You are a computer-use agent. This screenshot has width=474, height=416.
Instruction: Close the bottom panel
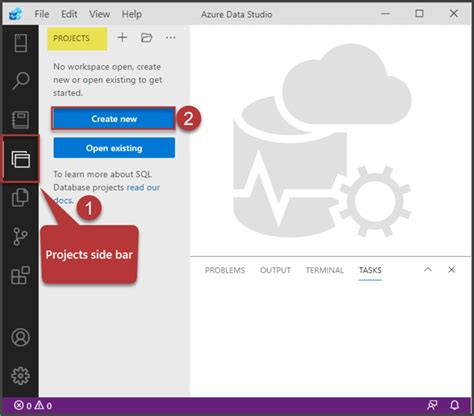(452, 269)
